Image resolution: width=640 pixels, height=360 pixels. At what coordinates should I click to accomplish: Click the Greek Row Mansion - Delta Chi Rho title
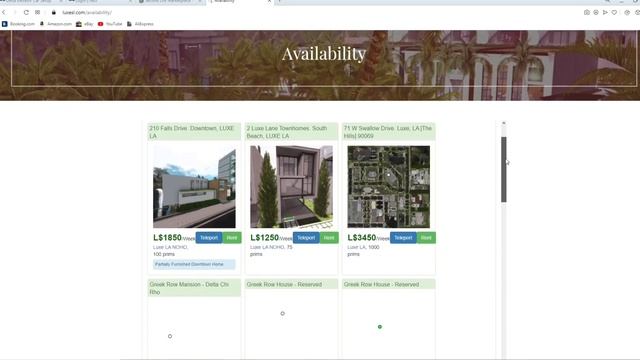[189, 288]
